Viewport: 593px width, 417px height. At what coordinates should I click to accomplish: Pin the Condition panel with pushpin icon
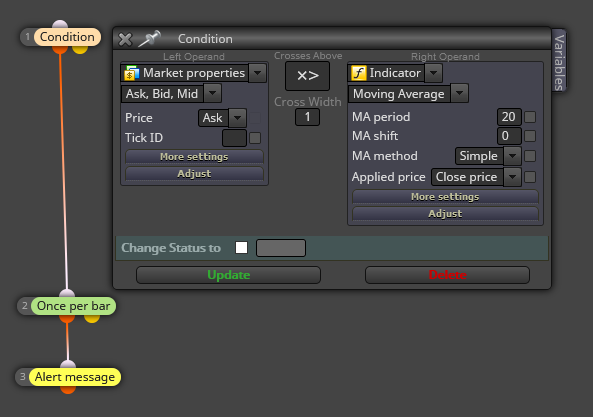(149, 39)
